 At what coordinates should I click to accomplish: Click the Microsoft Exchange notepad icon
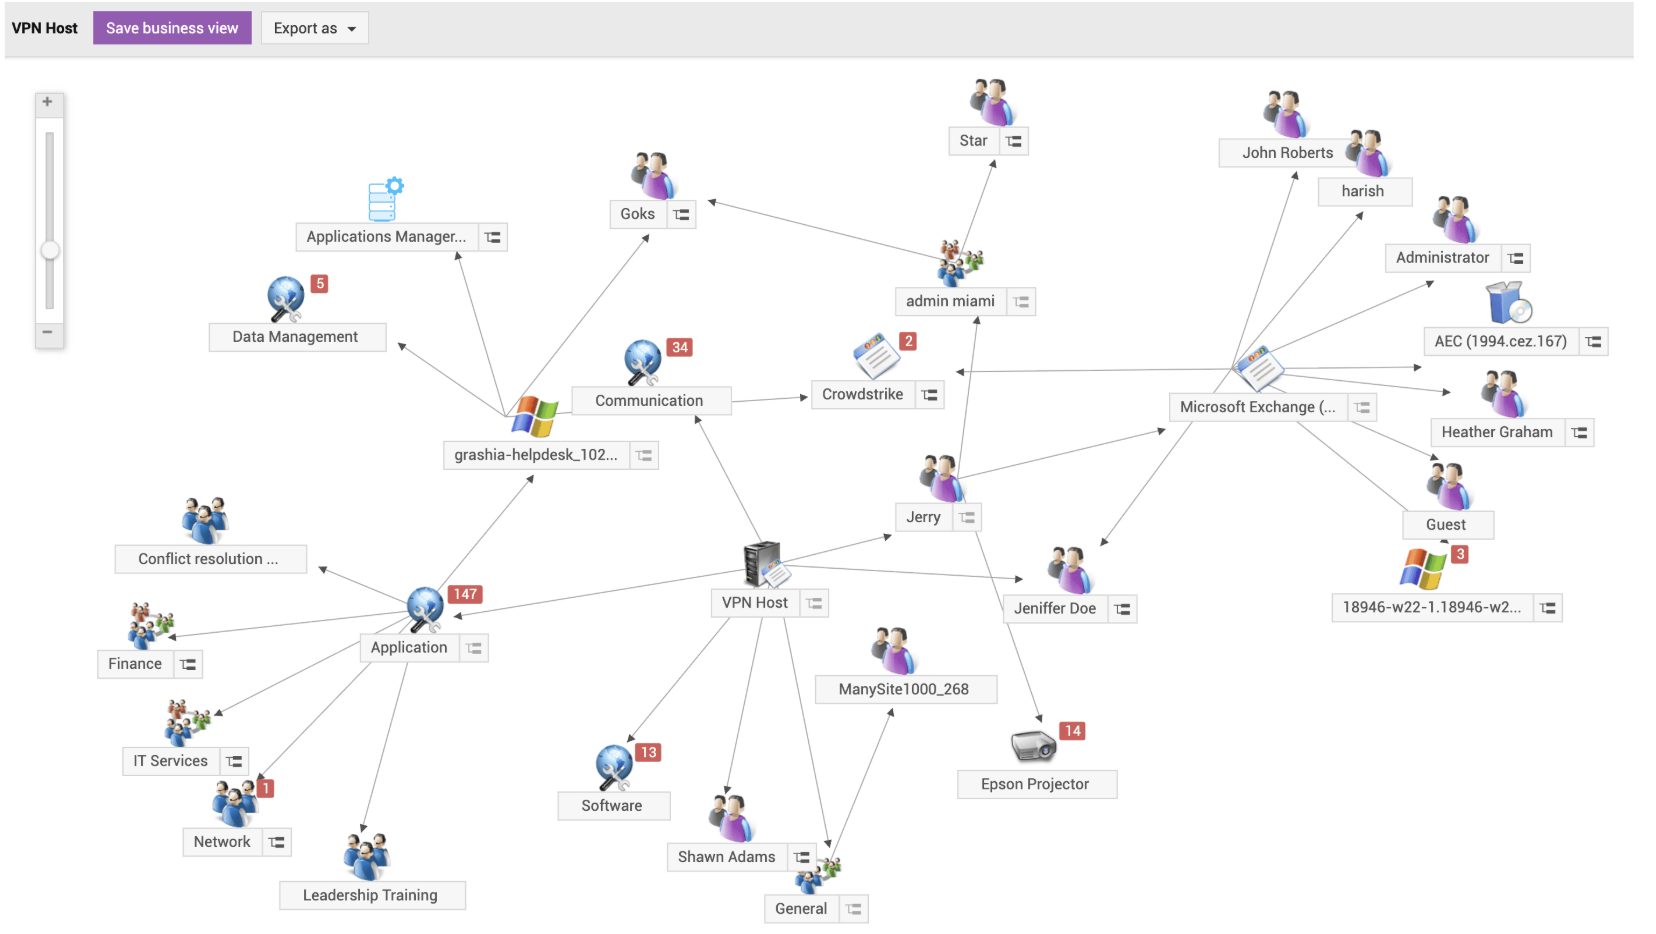click(1259, 369)
